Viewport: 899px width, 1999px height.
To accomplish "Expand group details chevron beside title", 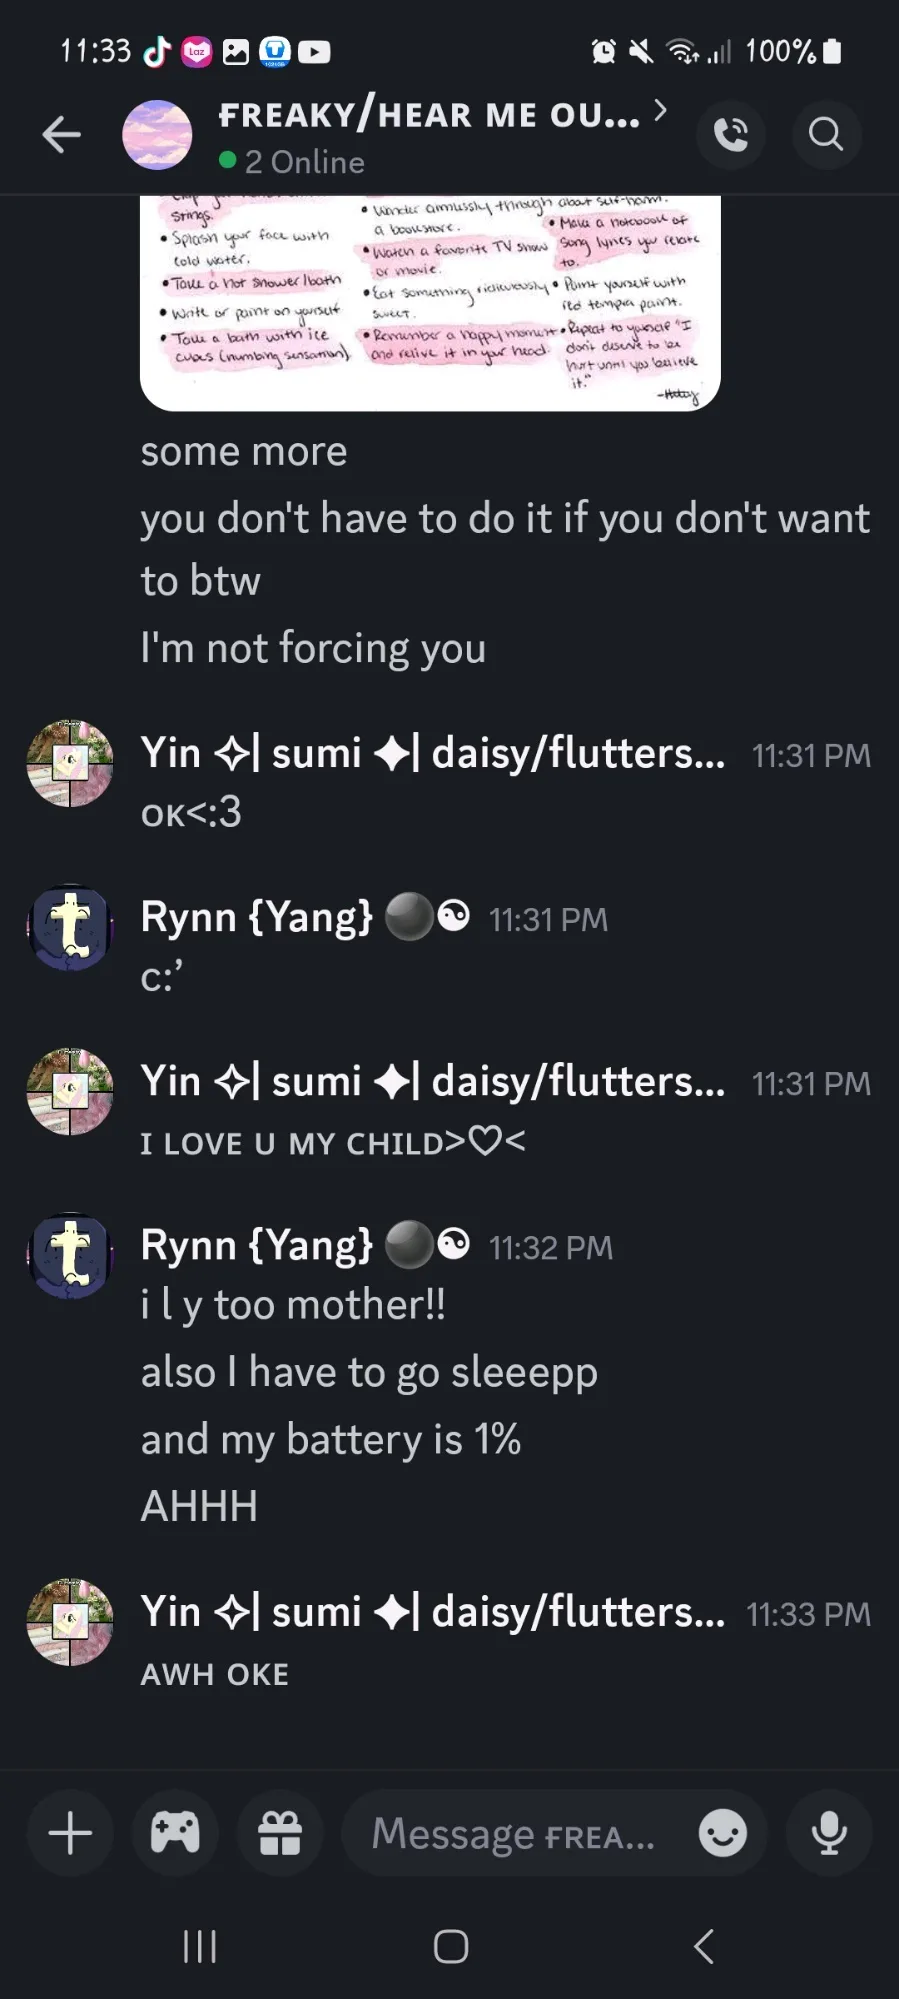I will coord(660,111).
